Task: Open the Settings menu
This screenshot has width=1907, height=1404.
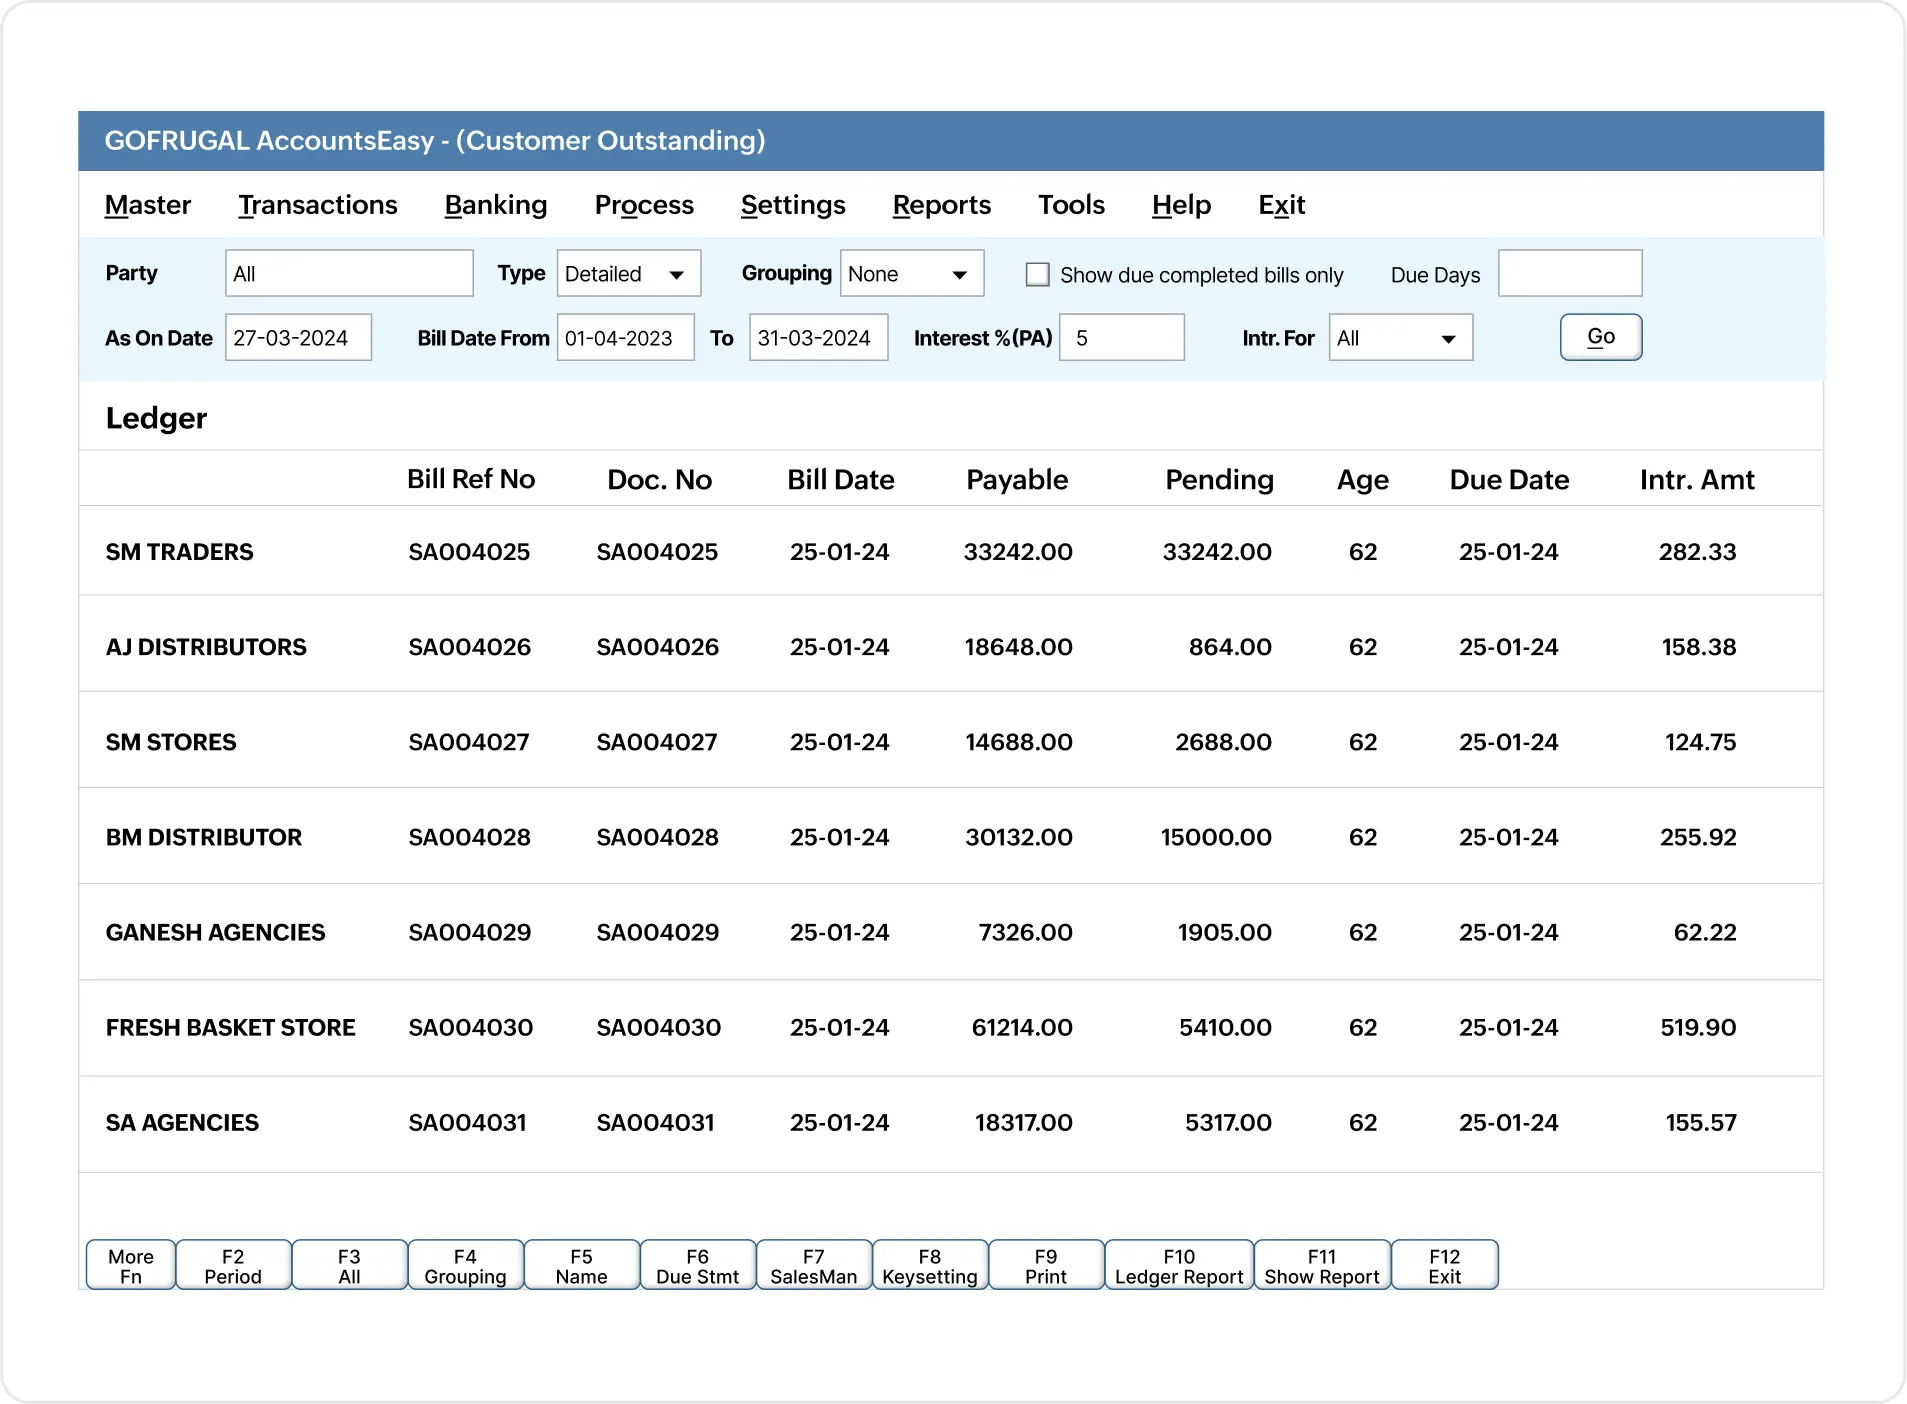Action: (x=793, y=204)
